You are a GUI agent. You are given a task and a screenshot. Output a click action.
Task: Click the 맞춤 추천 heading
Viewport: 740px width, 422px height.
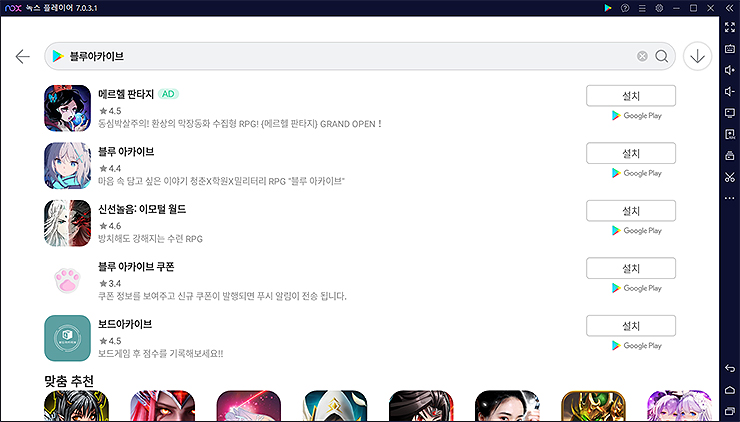(69, 381)
